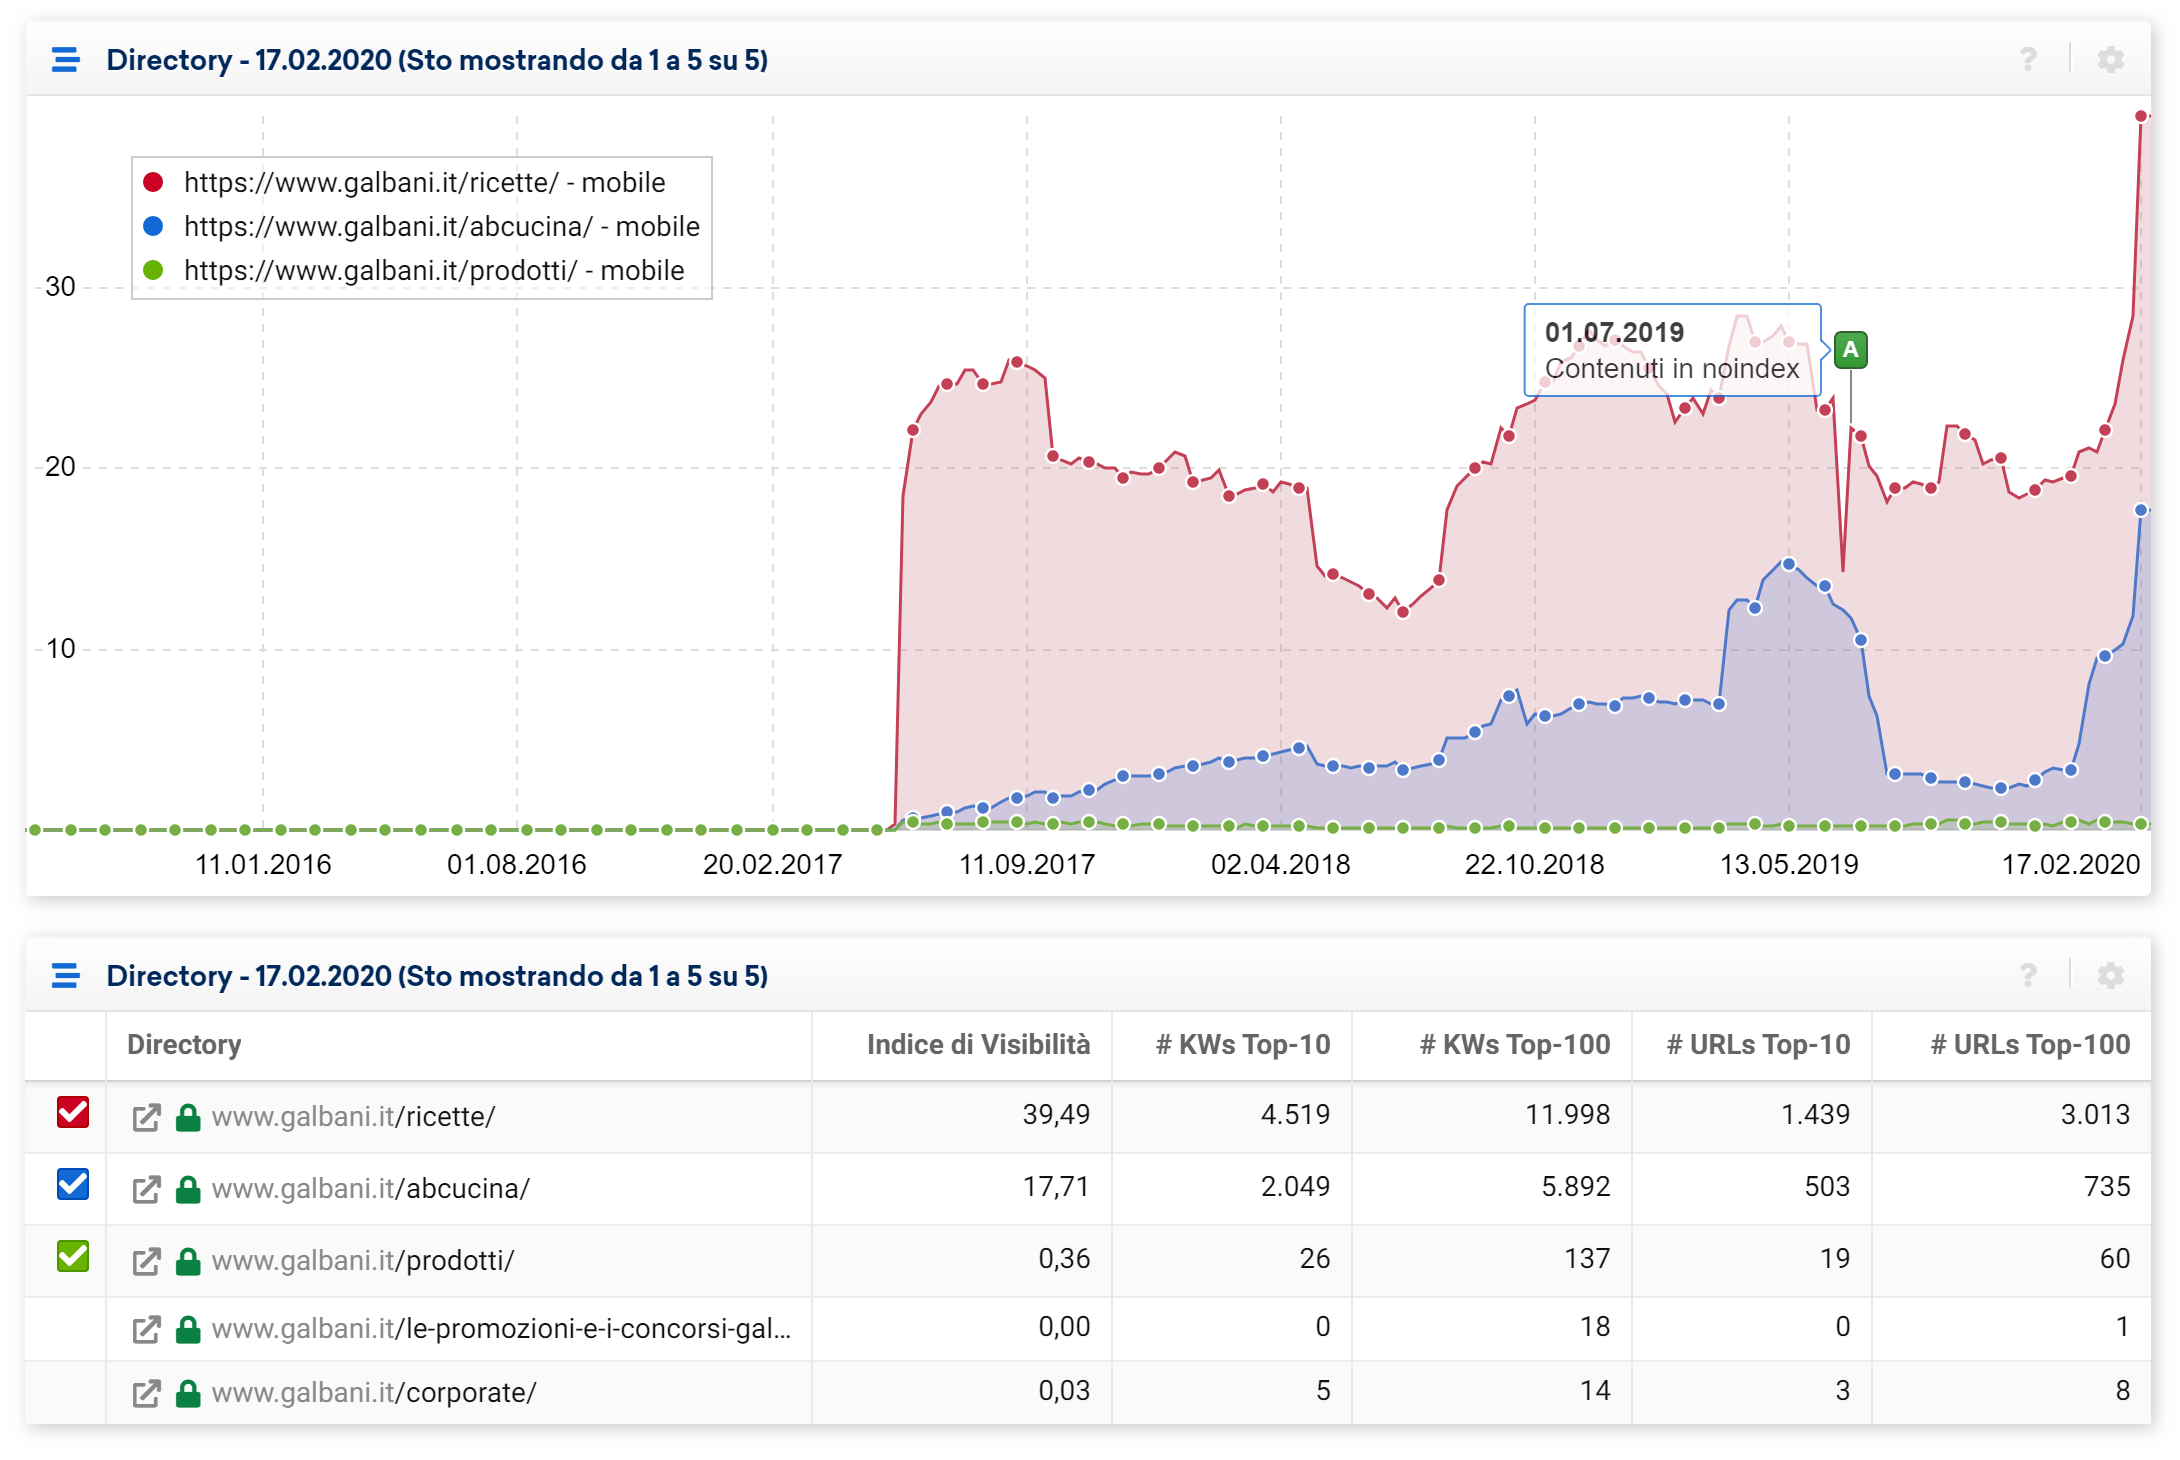
Task: Click KWs Top-10 value 2.049
Action: point(1295,1187)
